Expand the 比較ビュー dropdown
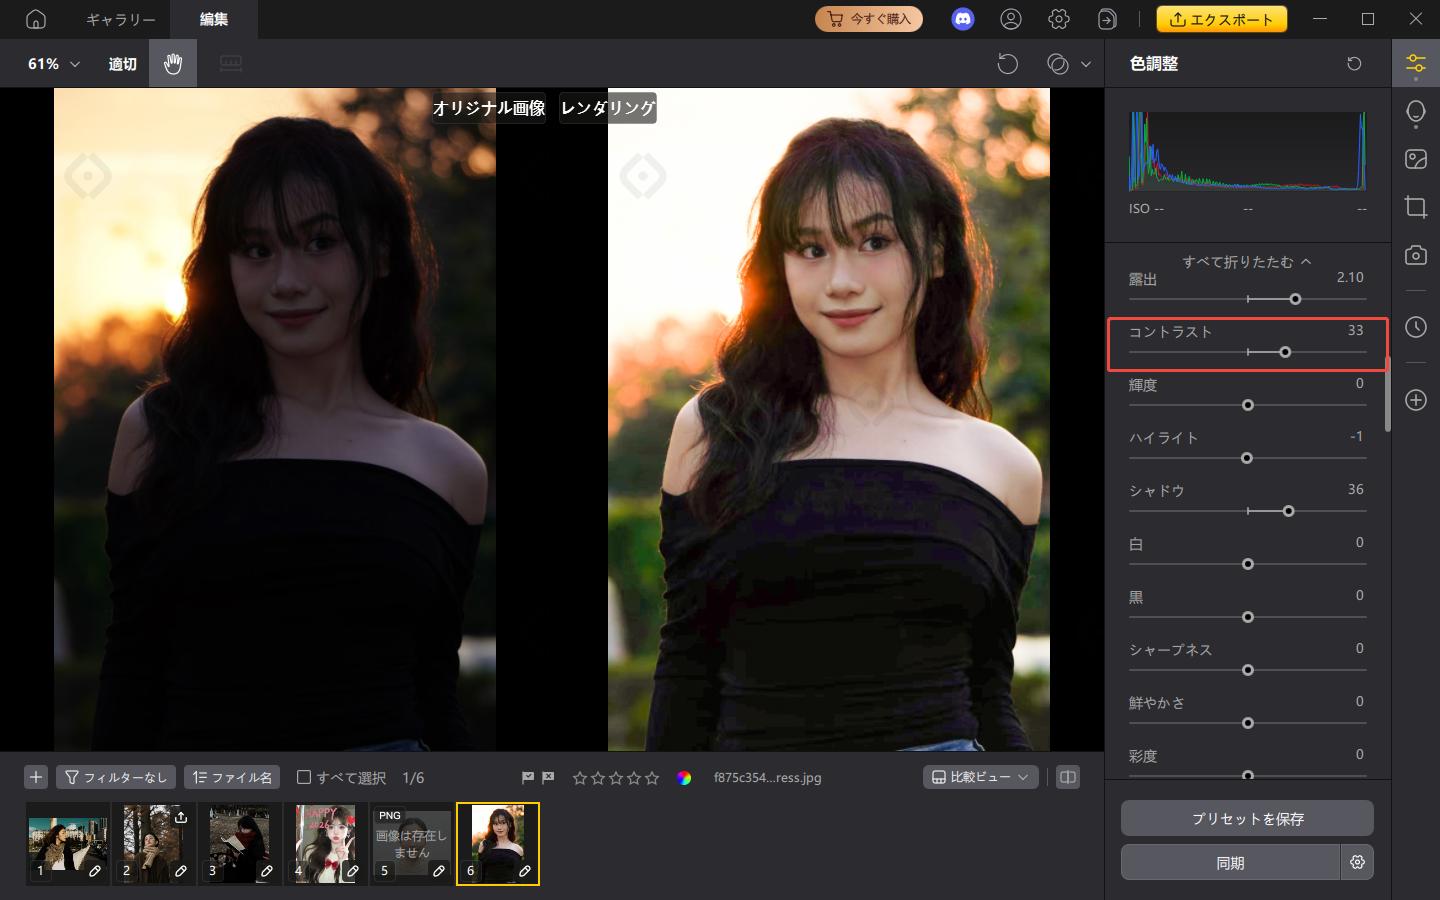Screen dimensions: 1440x900 [x=980, y=777]
